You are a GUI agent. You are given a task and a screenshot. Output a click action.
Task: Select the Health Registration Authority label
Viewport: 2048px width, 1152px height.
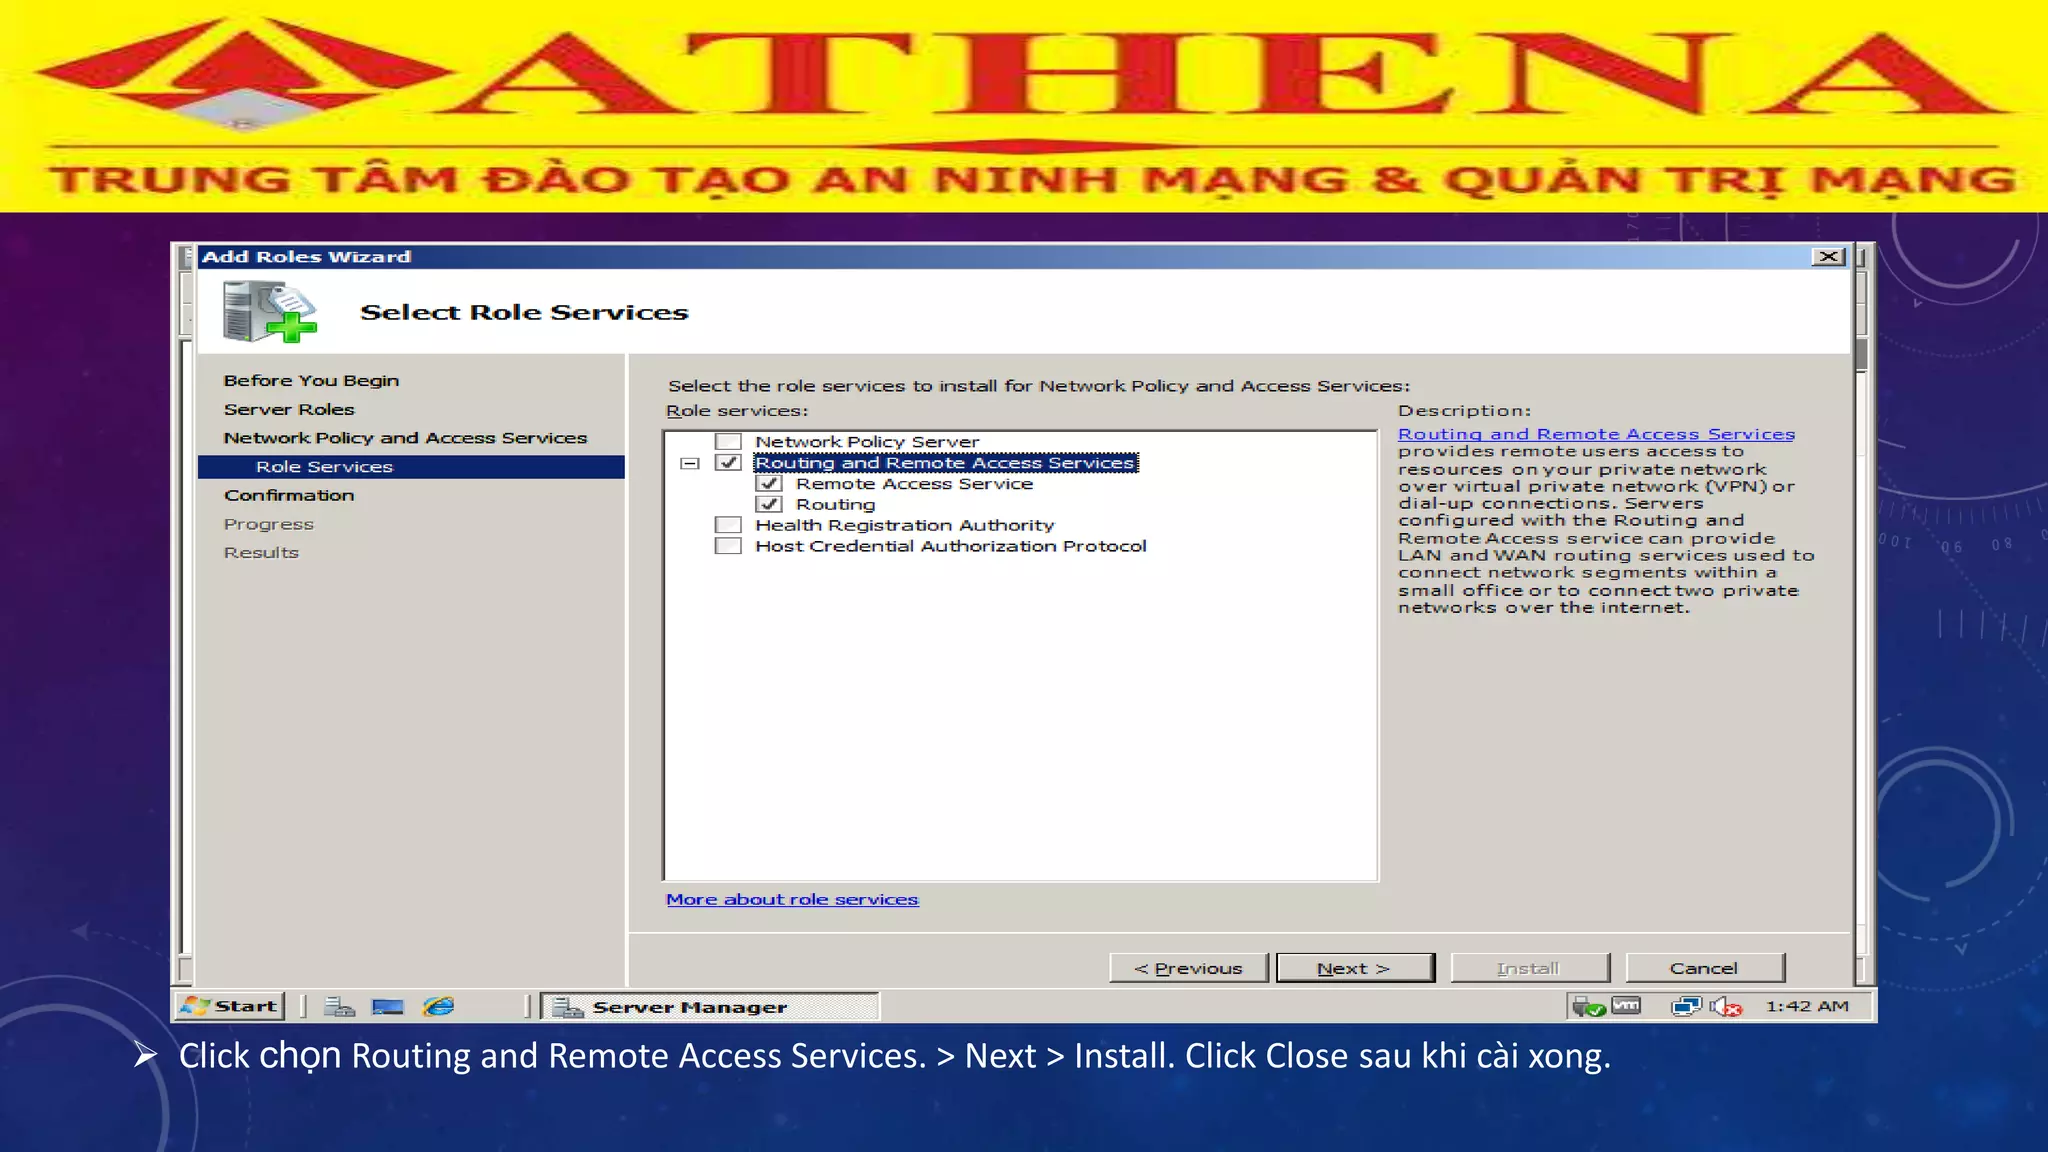(904, 525)
